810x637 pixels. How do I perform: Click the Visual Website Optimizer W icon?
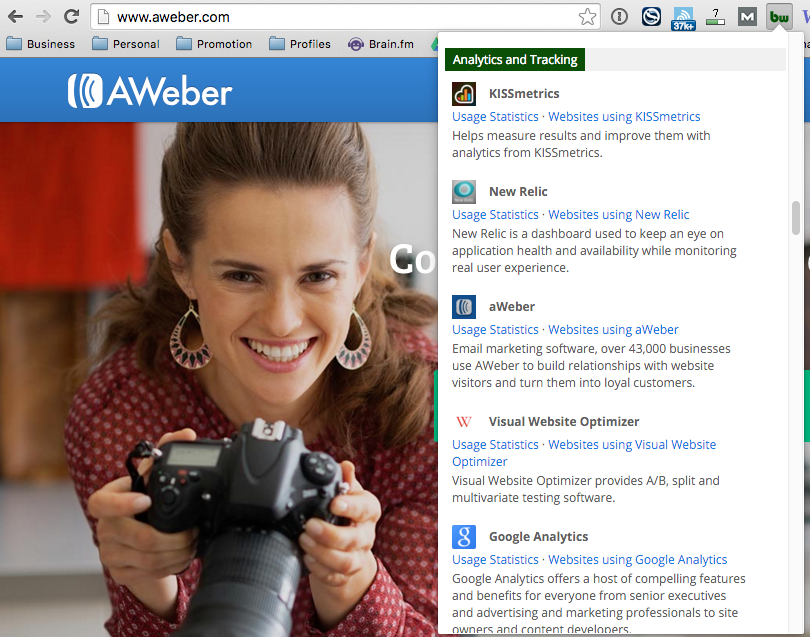pyautogui.click(x=464, y=422)
